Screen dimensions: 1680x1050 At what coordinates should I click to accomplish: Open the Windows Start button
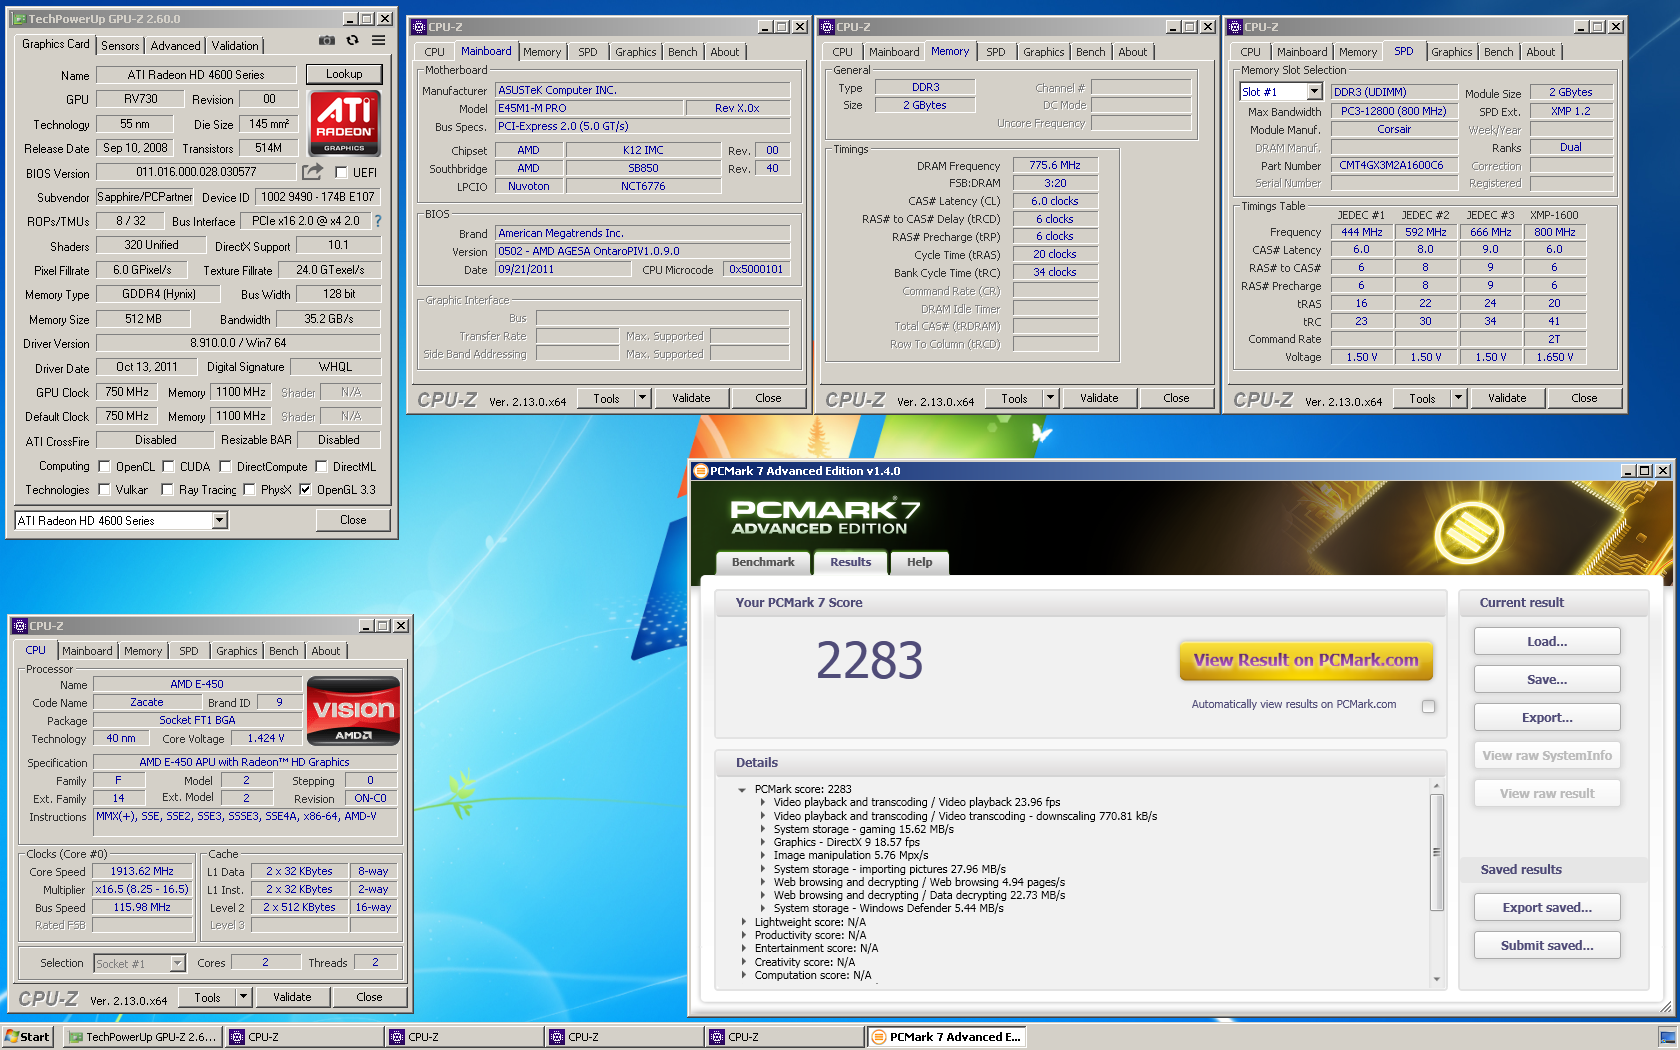27,1037
